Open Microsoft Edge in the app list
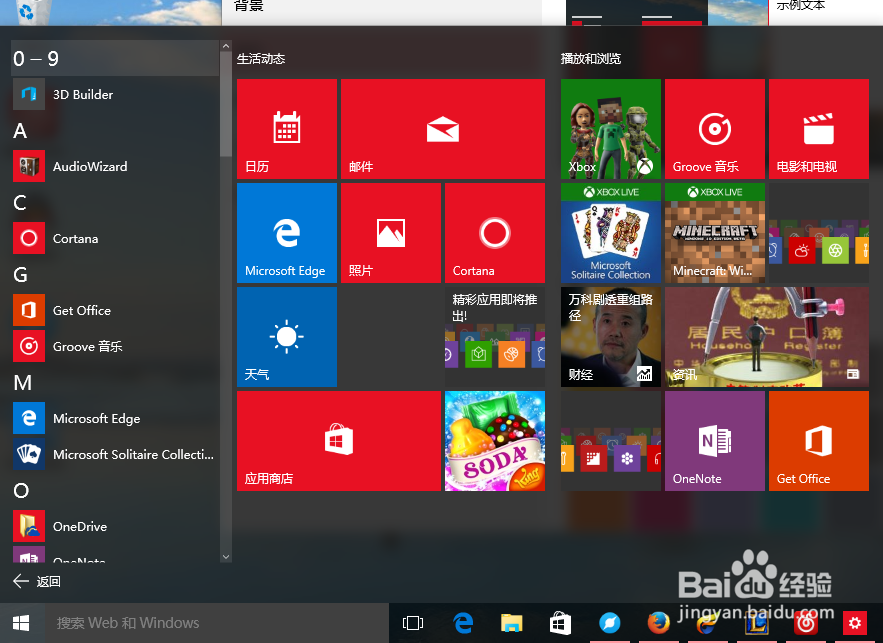The height and width of the screenshot is (643, 883). point(115,418)
